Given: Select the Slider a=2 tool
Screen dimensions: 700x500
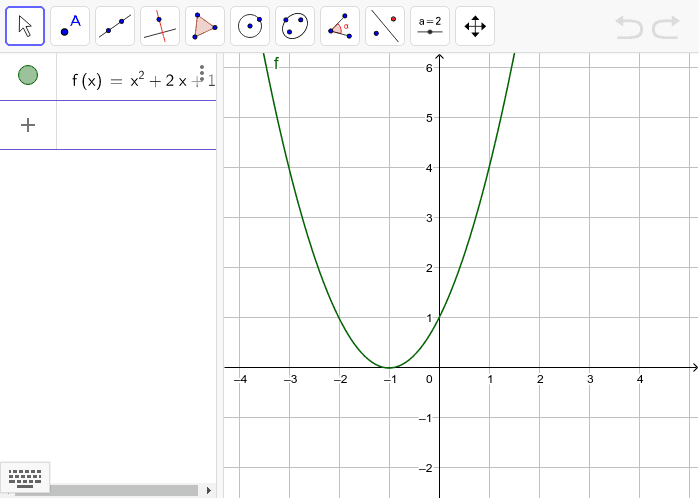Looking at the screenshot, I should tap(430, 26).
